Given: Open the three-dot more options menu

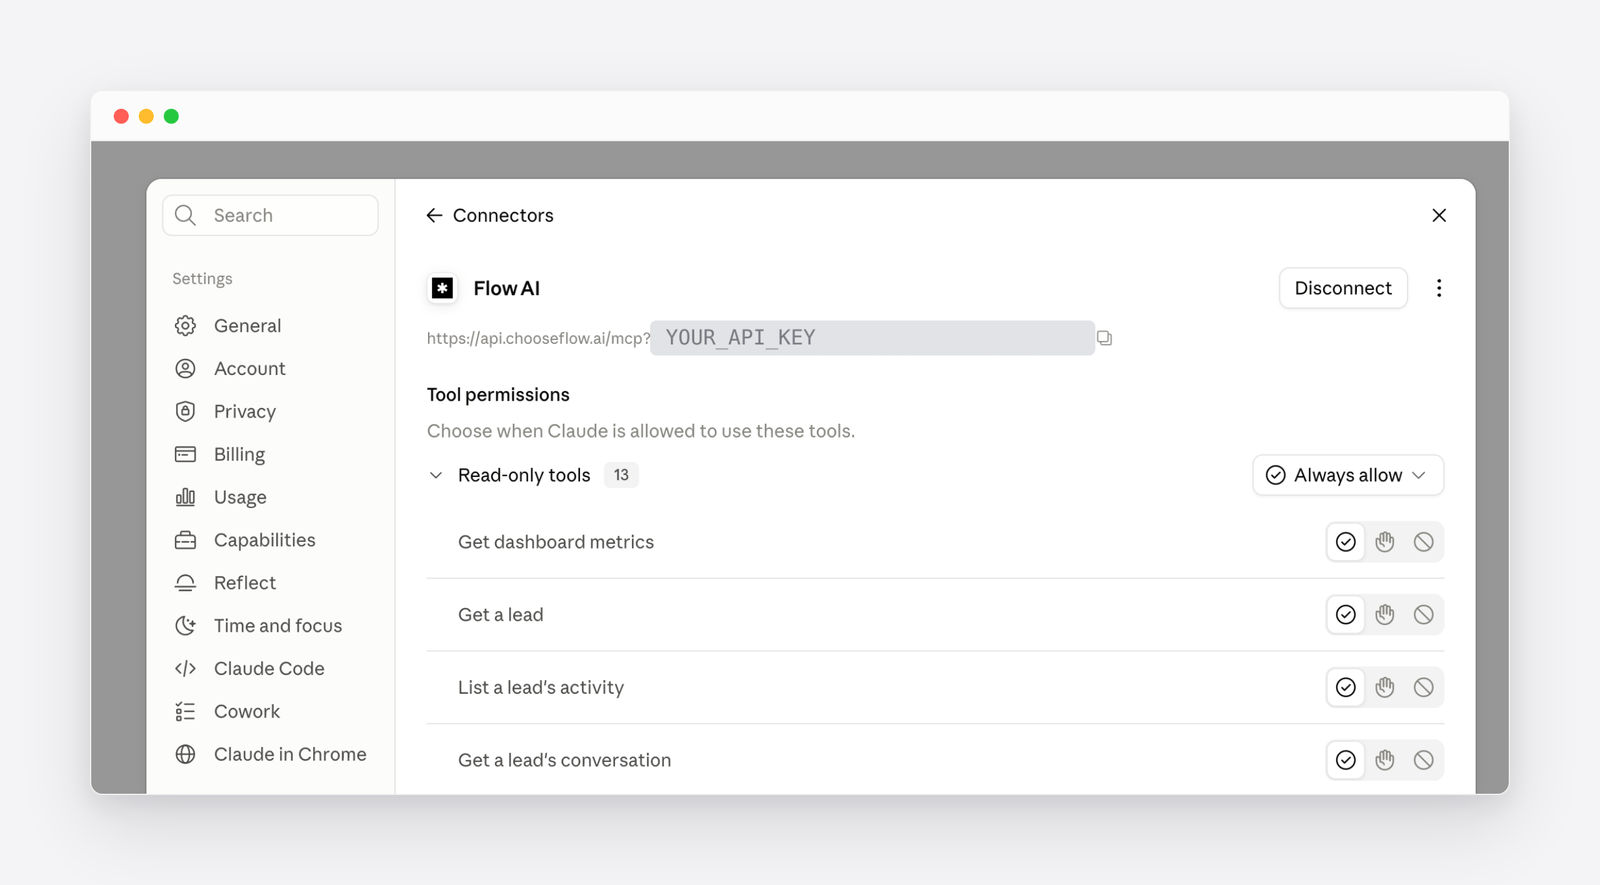Looking at the screenshot, I should [1439, 288].
